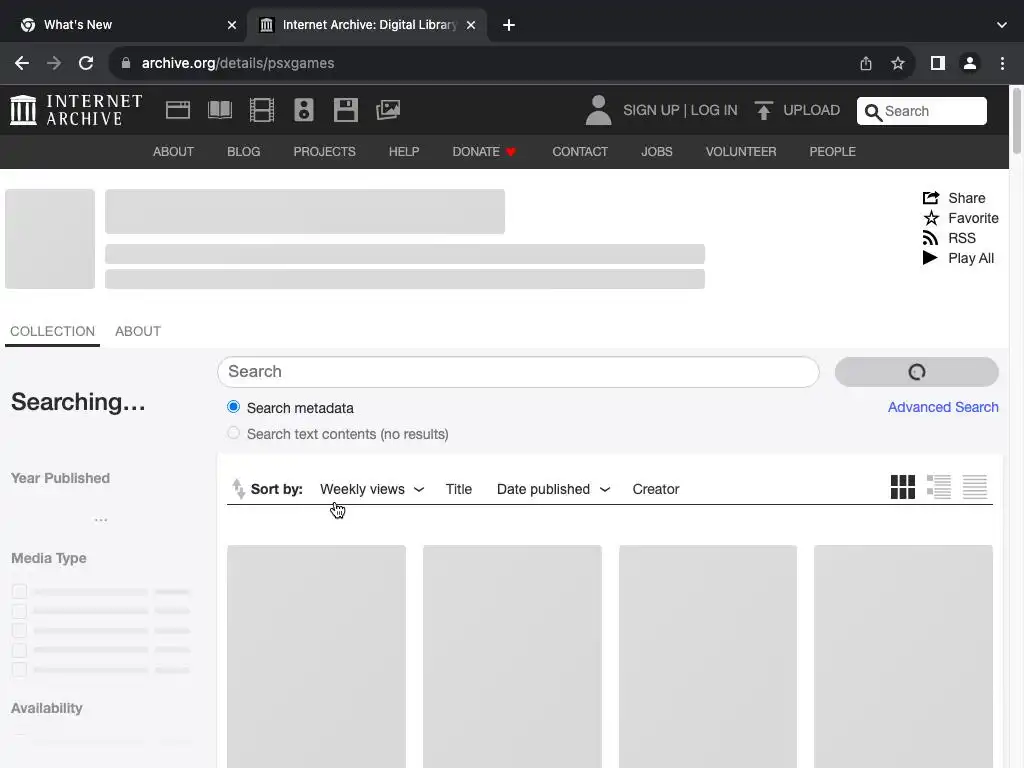Open the VOLUNTEER menu item
This screenshot has width=1024, height=768.
741,152
